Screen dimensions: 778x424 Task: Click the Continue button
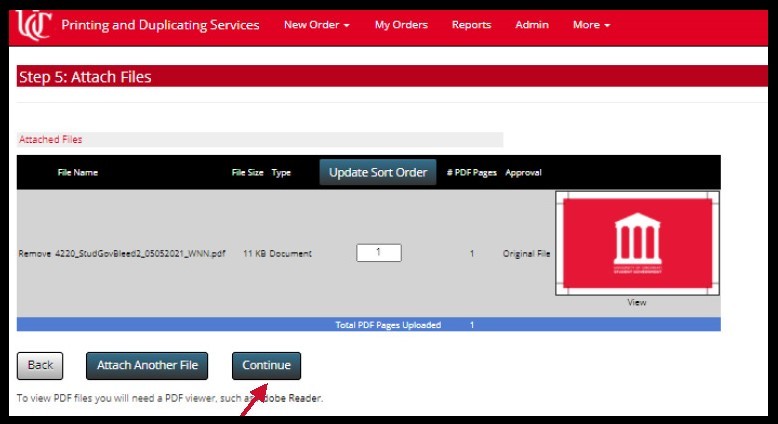tap(266, 365)
